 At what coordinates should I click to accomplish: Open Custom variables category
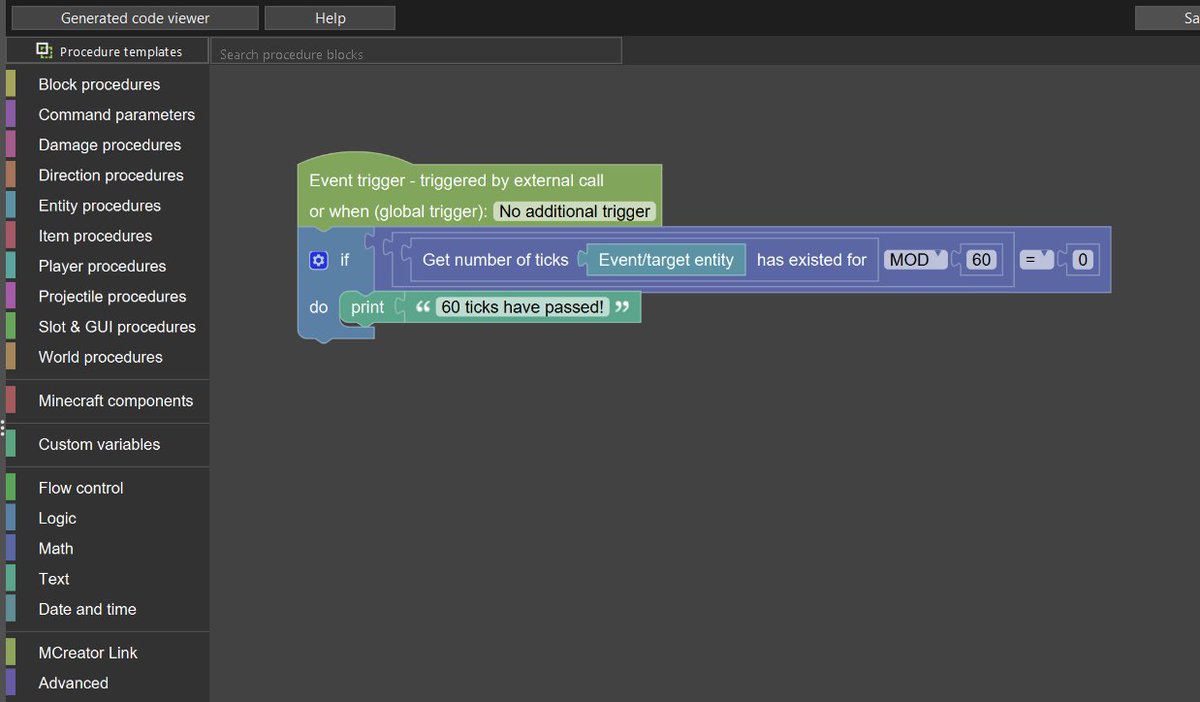99,444
